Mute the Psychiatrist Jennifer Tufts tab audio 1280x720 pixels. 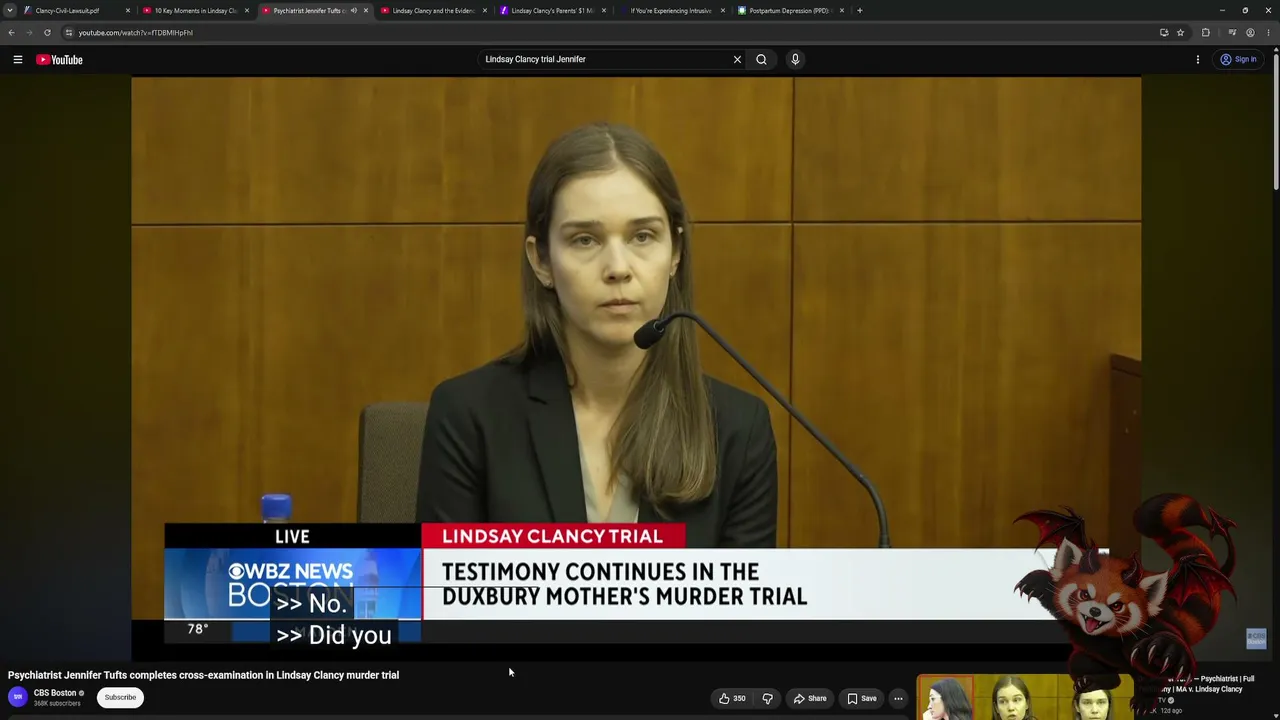(x=353, y=10)
